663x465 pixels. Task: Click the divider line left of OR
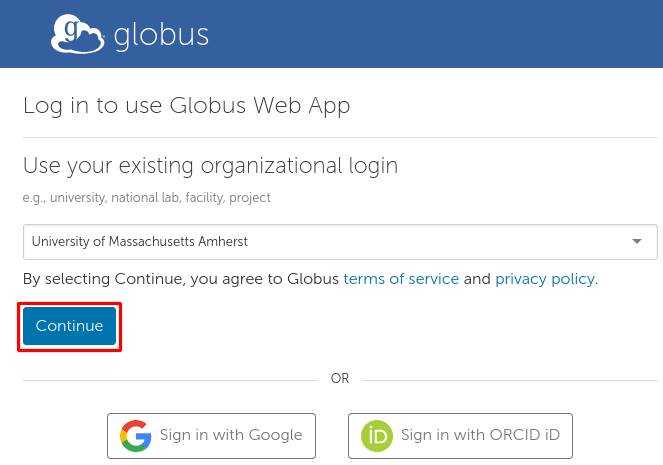[170, 380]
